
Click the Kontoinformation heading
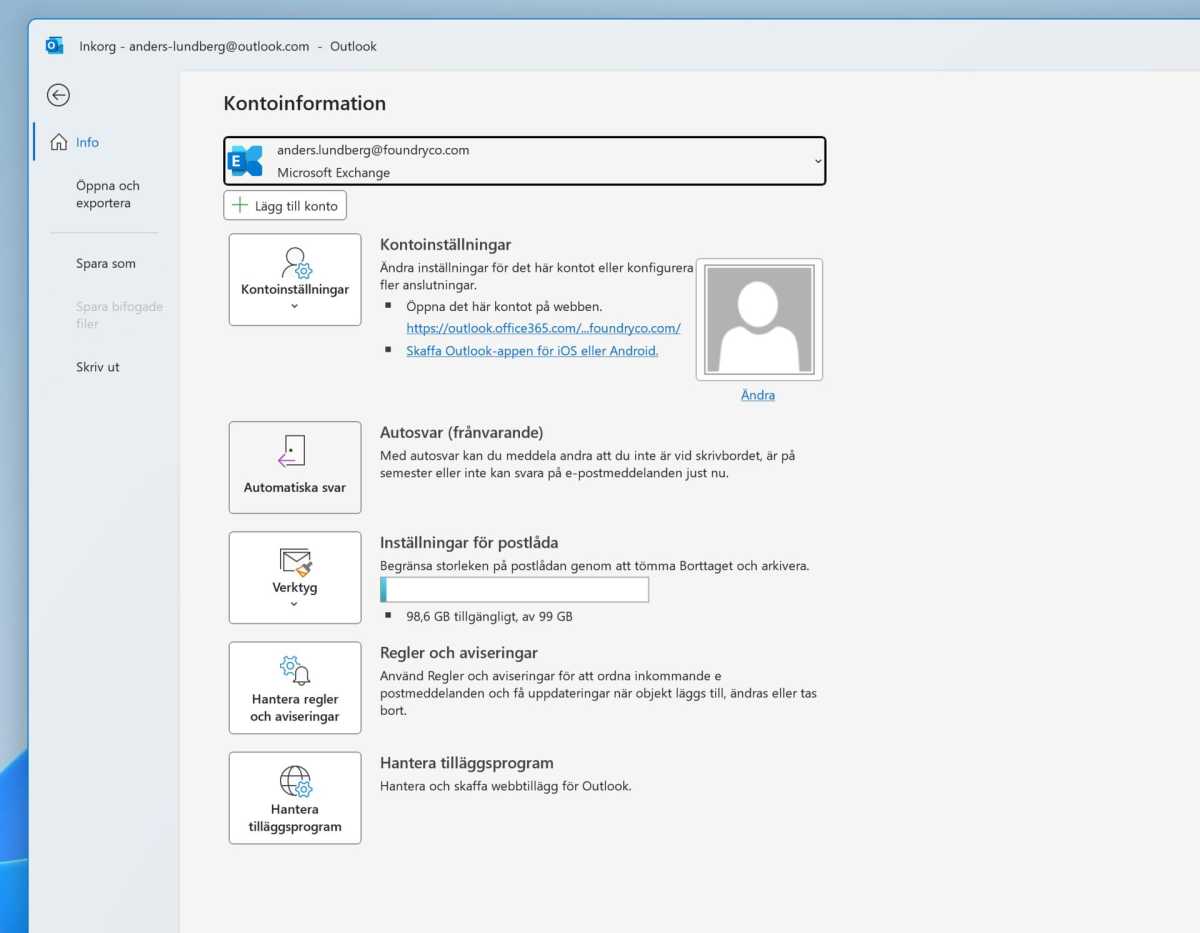pyautogui.click(x=305, y=104)
